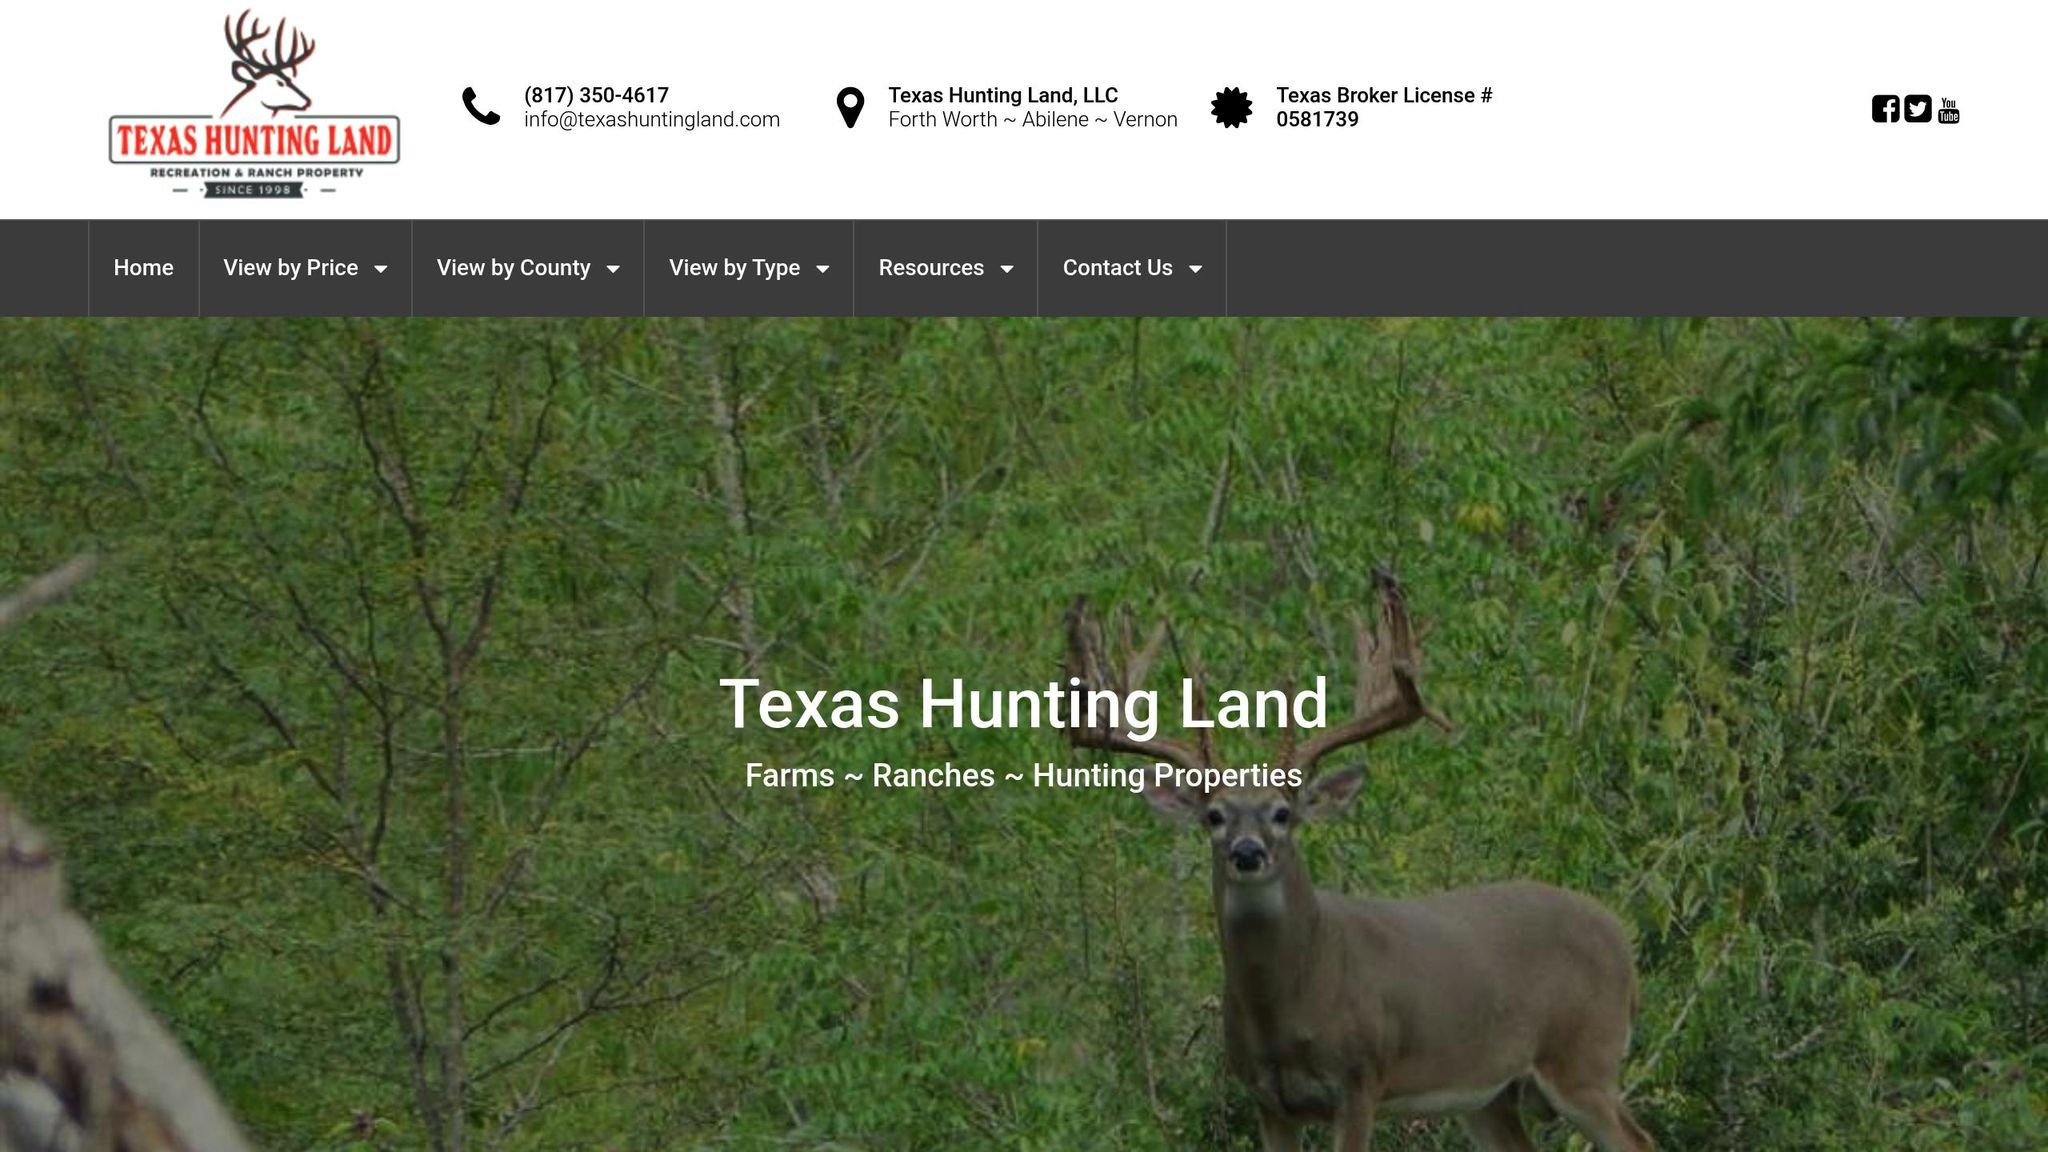2048x1152 pixels.
Task: Click the Texas Broker License # text
Action: [x=1384, y=95]
